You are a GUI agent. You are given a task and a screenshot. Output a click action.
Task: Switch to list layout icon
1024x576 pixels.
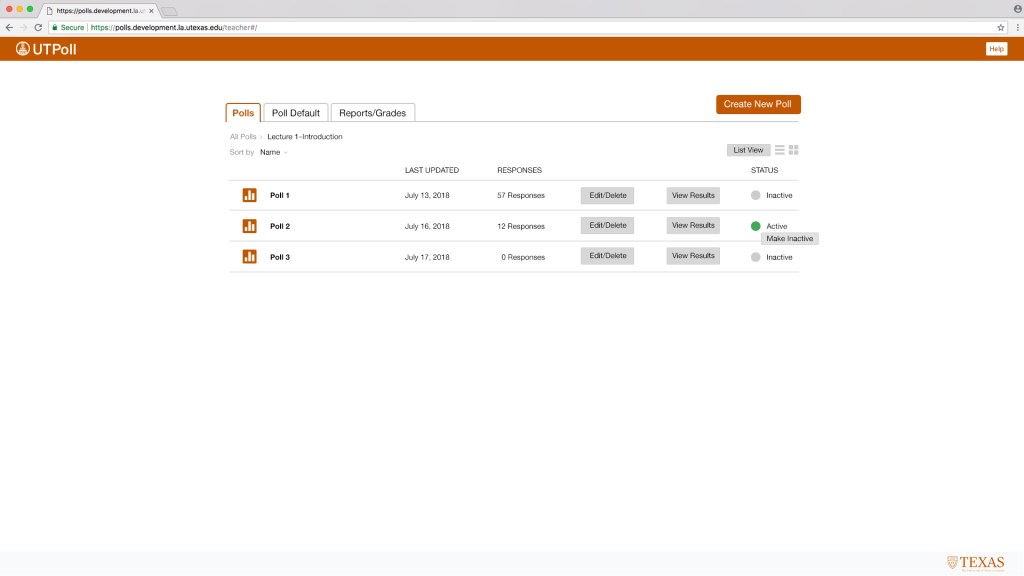780,150
